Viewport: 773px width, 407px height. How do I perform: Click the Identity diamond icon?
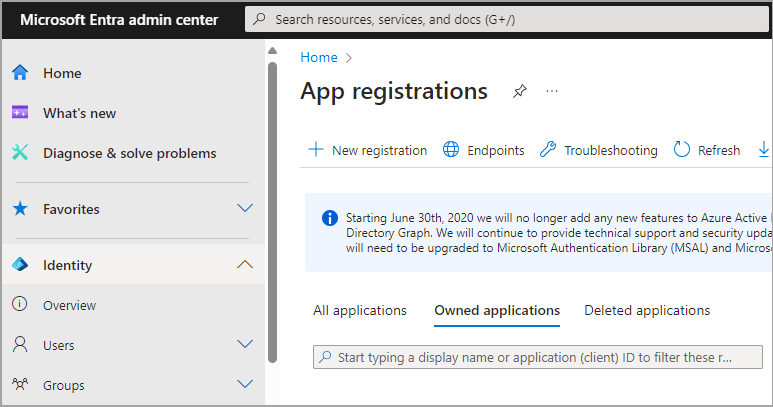20,265
